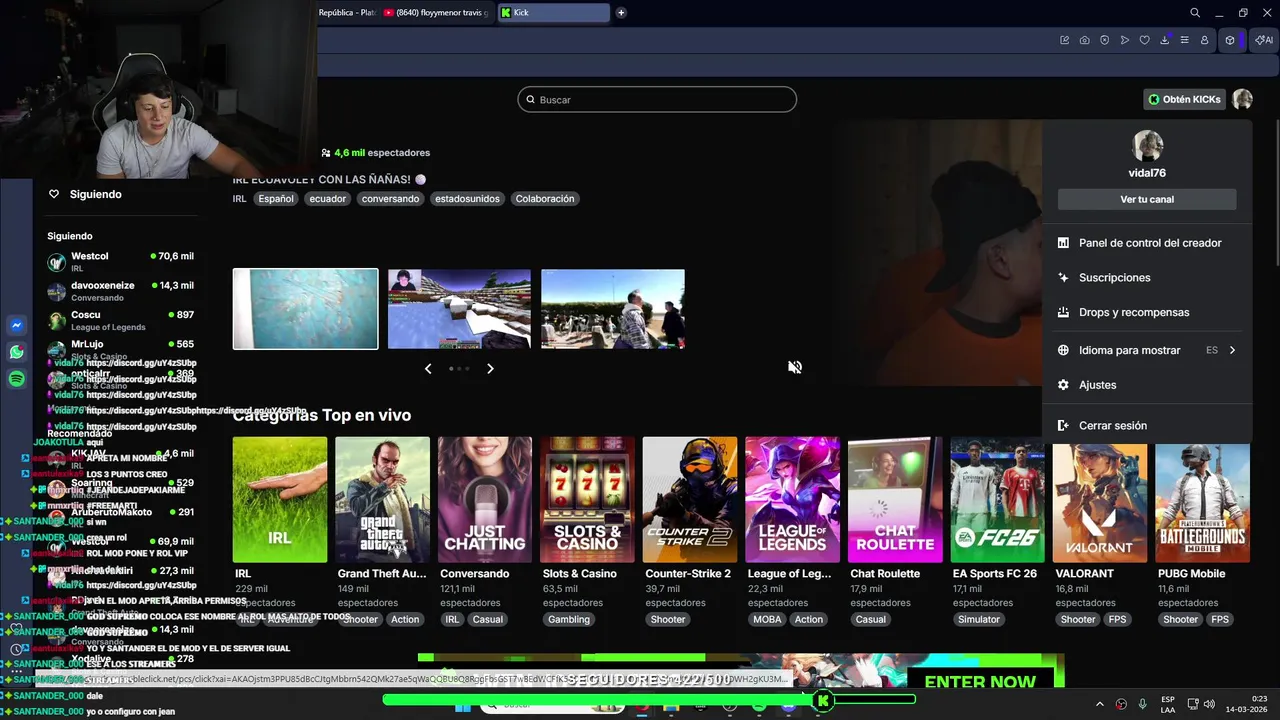Open the ad-blocker shield icon
The image size is (1280, 720).
point(1105,40)
